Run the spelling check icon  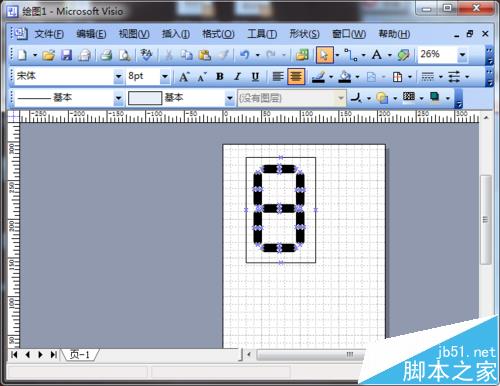click(146, 55)
